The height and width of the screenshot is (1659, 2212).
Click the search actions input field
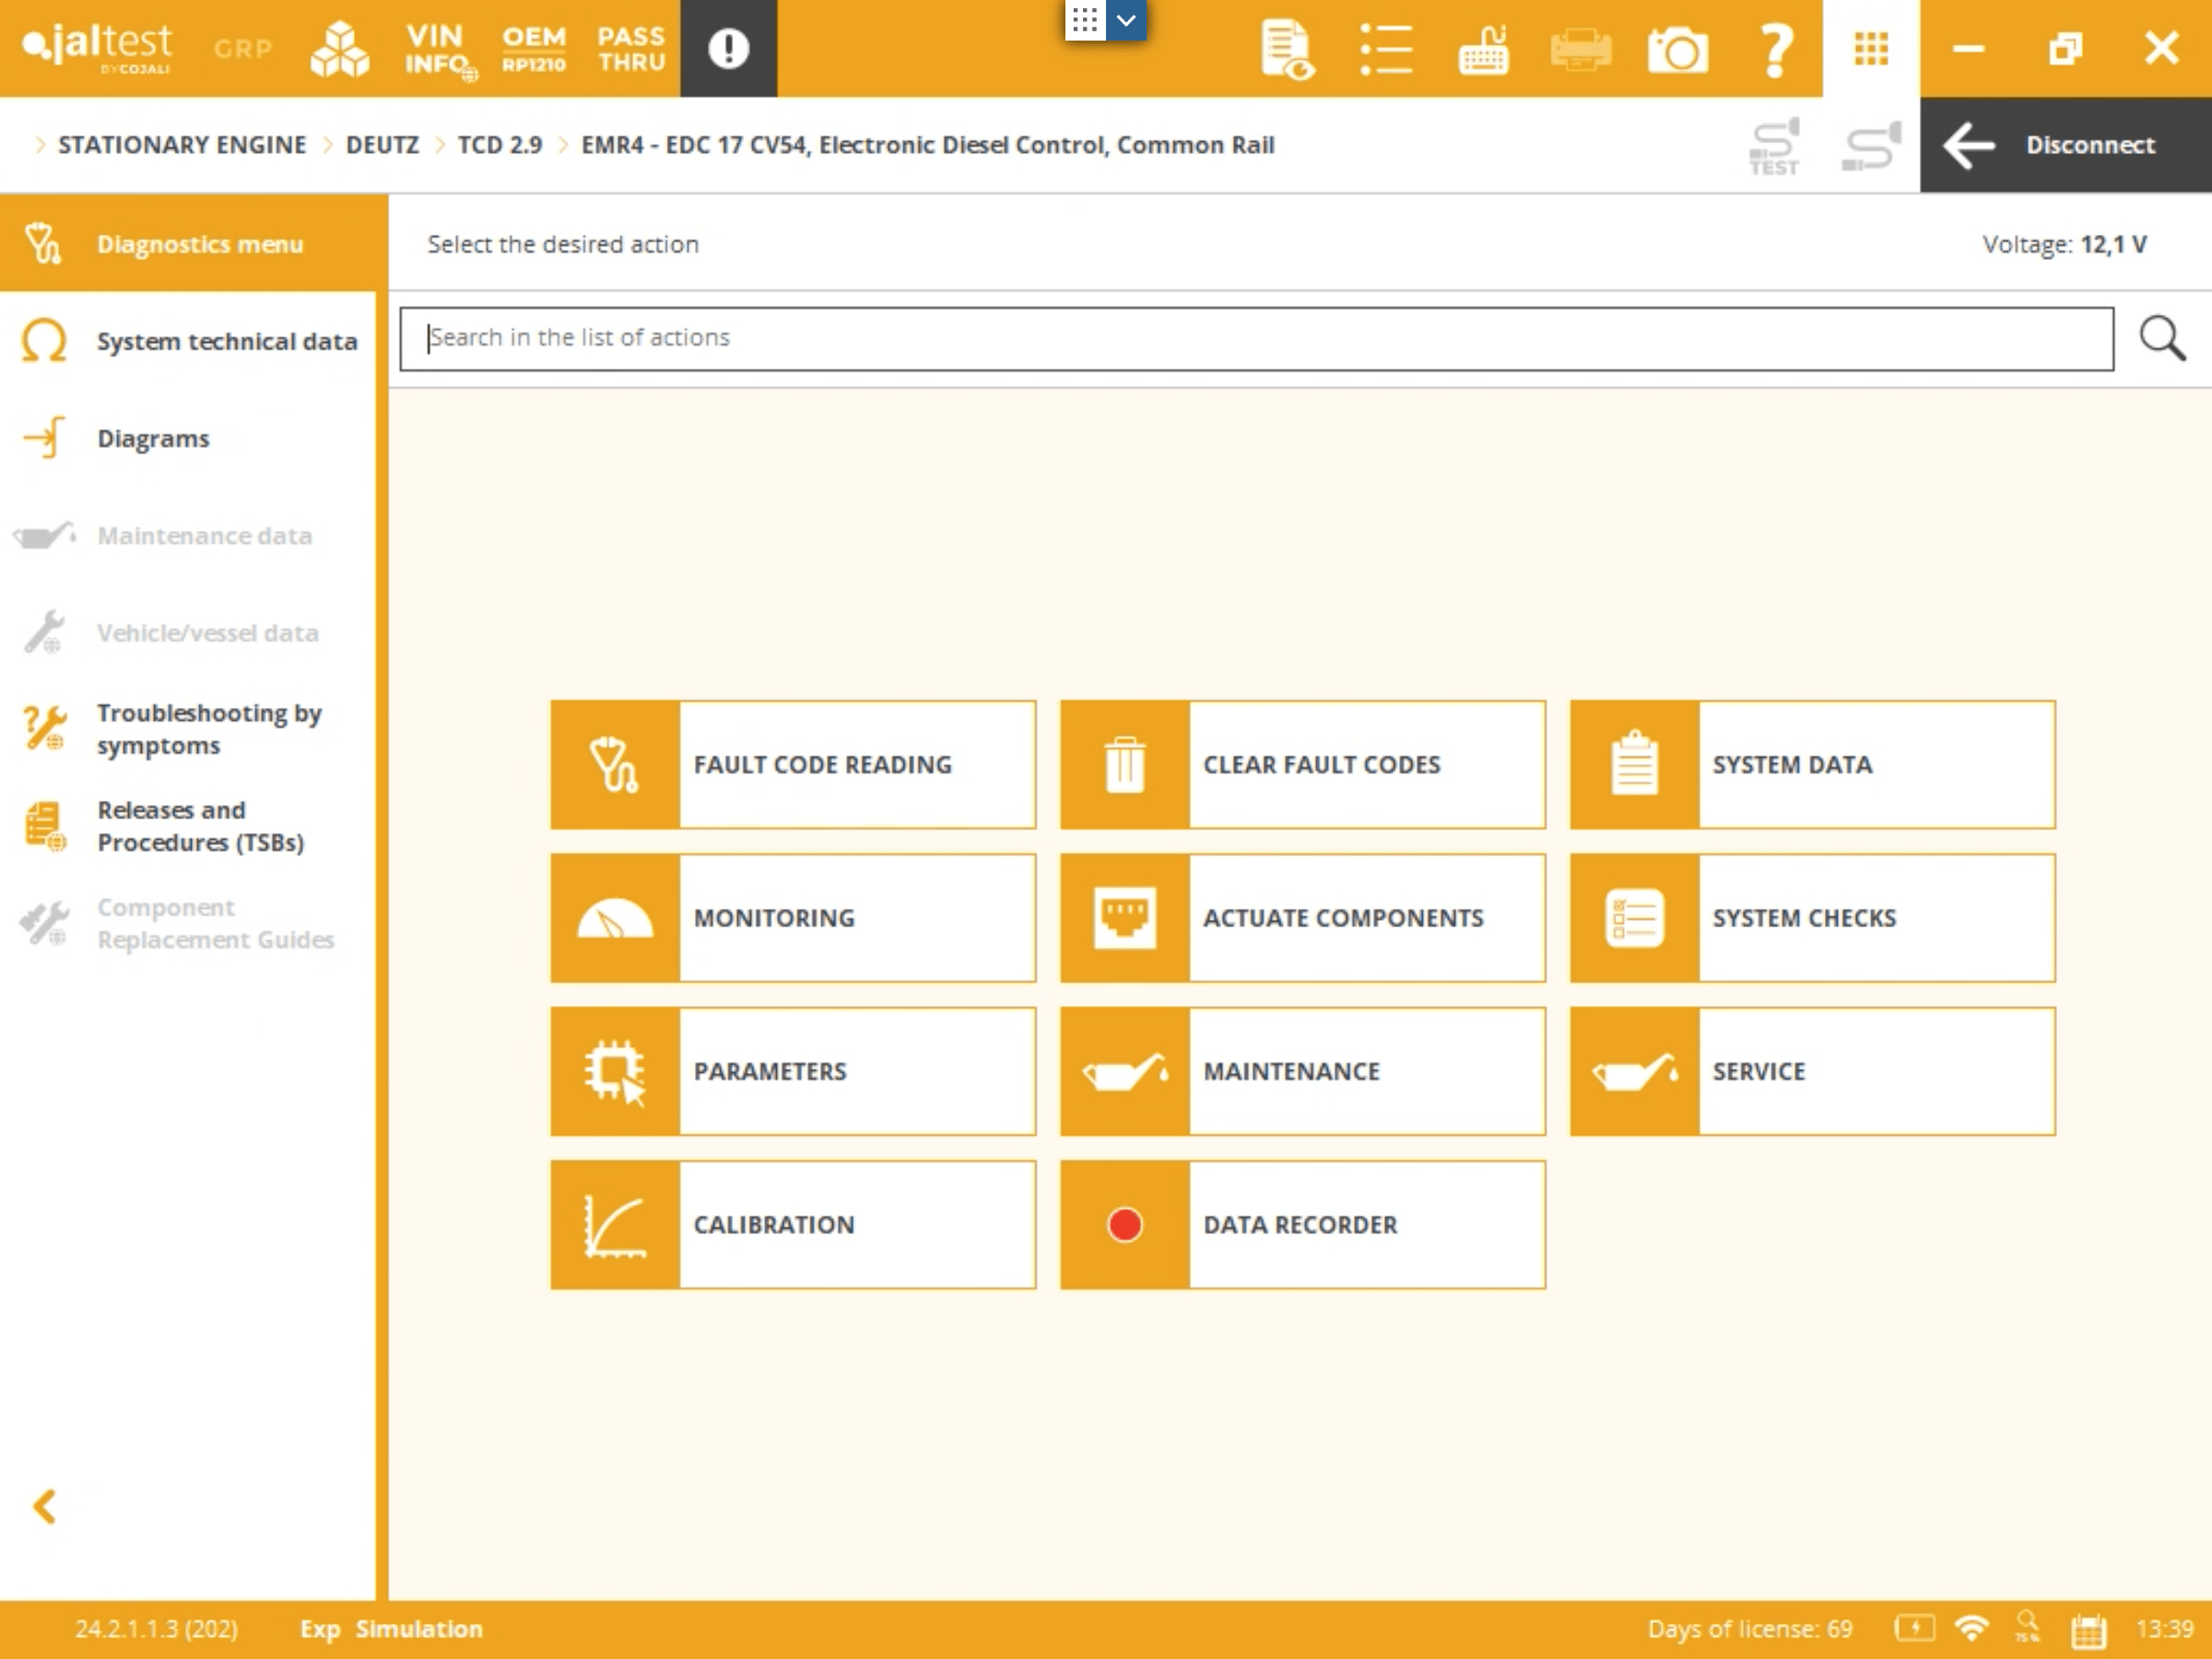click(1255, 338)
